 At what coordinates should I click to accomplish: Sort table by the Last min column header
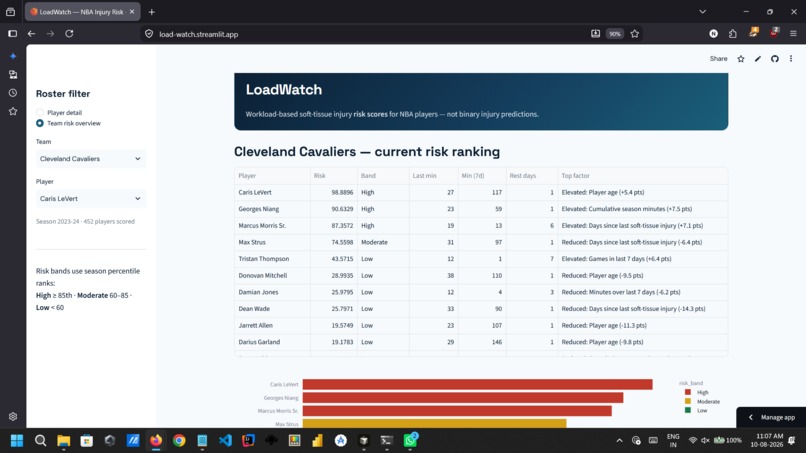coord(433,176)
